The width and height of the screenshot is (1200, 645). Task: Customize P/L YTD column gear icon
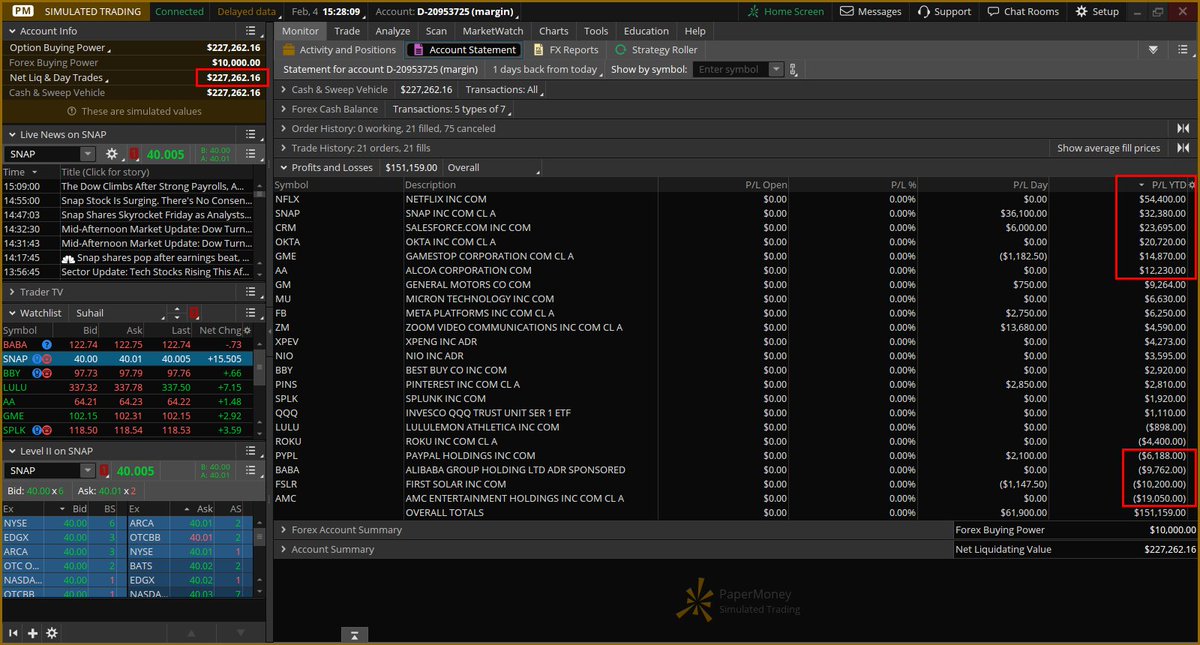[1191, 185]
